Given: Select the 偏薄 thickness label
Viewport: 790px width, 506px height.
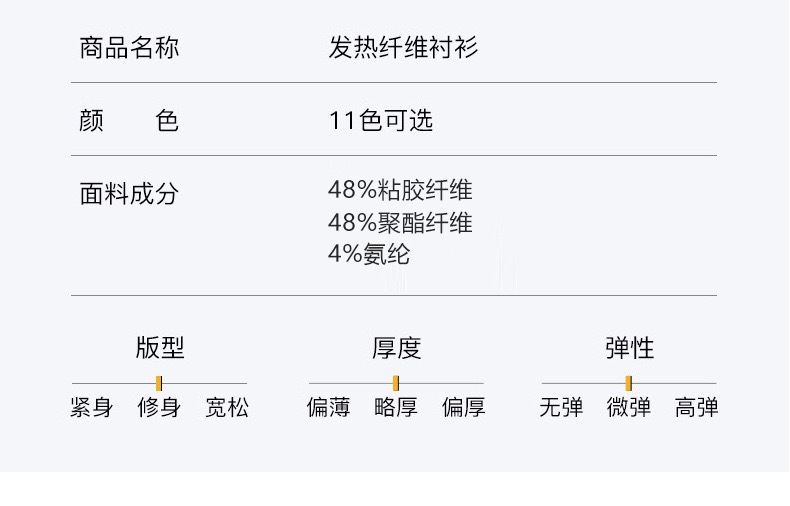Looking at the screenshot, I should click(x=328, y=408).
